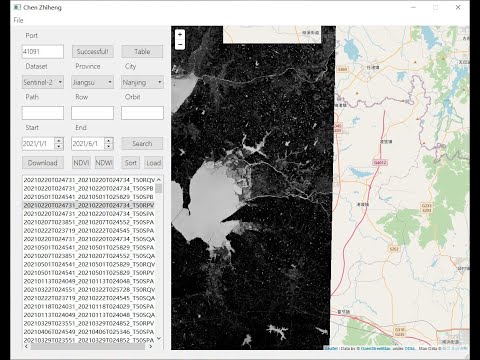Run the Search button

pyautogui.click(x=142, y=144)
